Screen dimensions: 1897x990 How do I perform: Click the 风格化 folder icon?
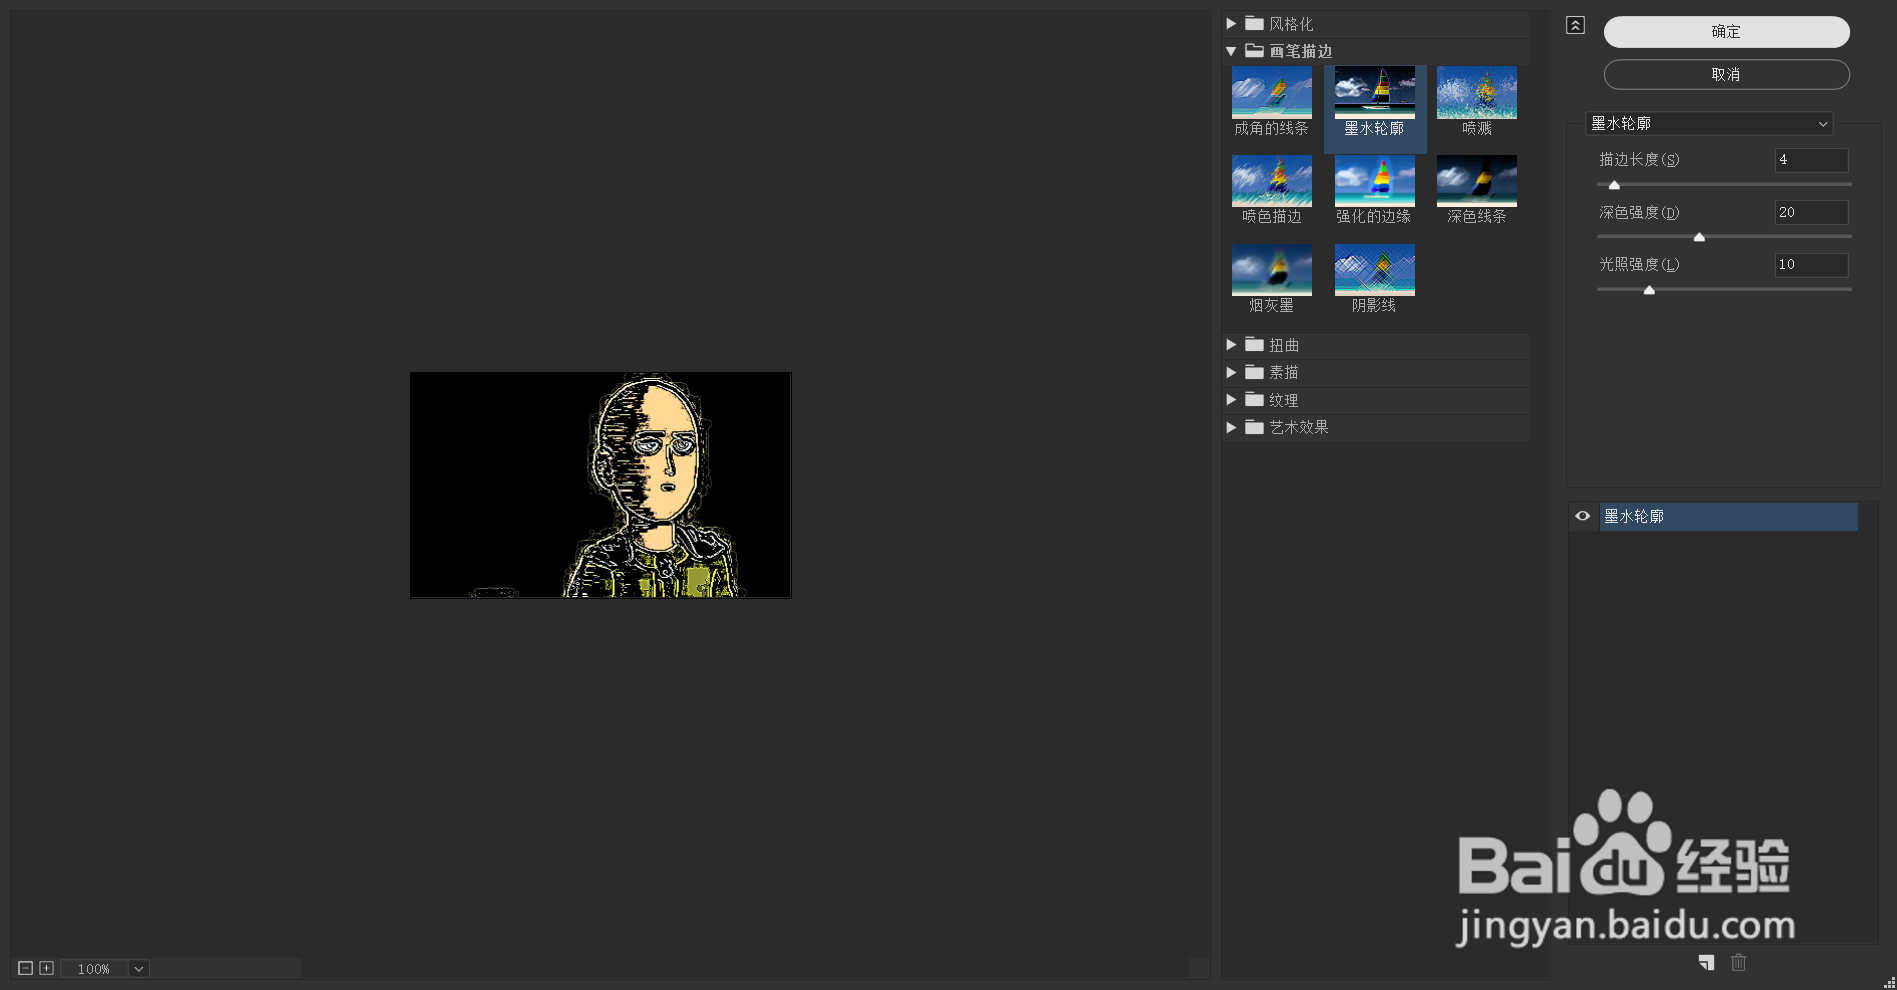[x=1254, y=24]
